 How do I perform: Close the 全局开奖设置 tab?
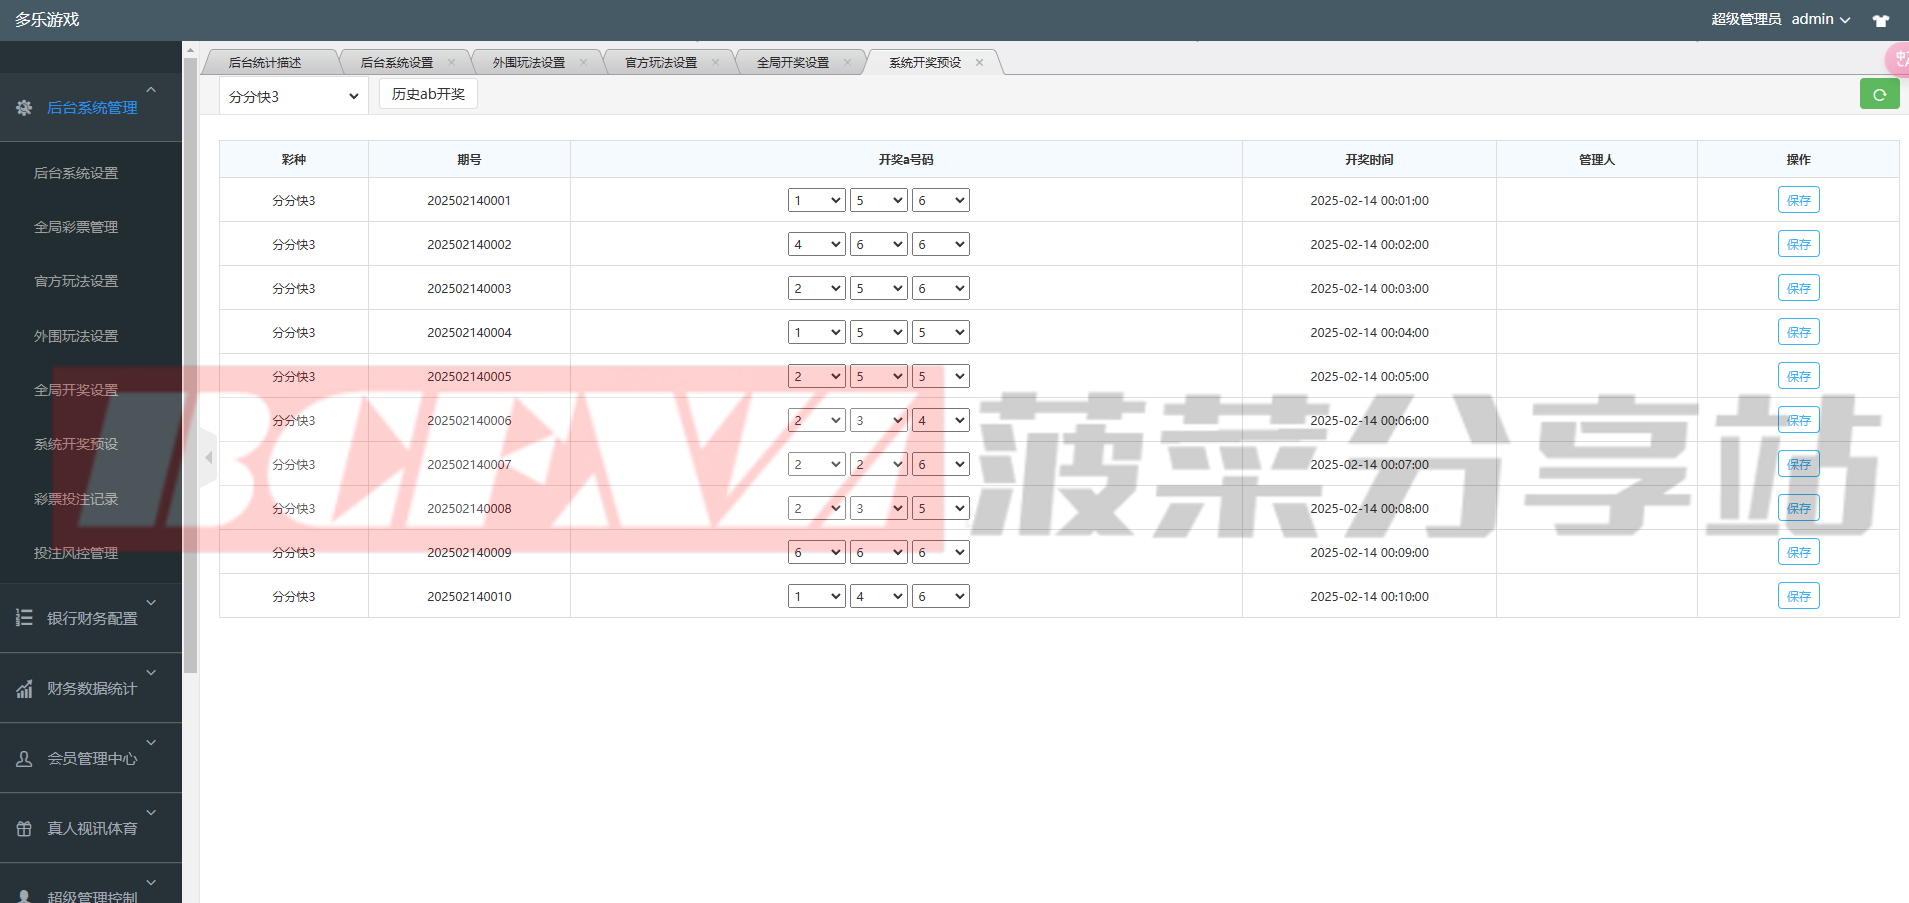[x=847, y=62]
